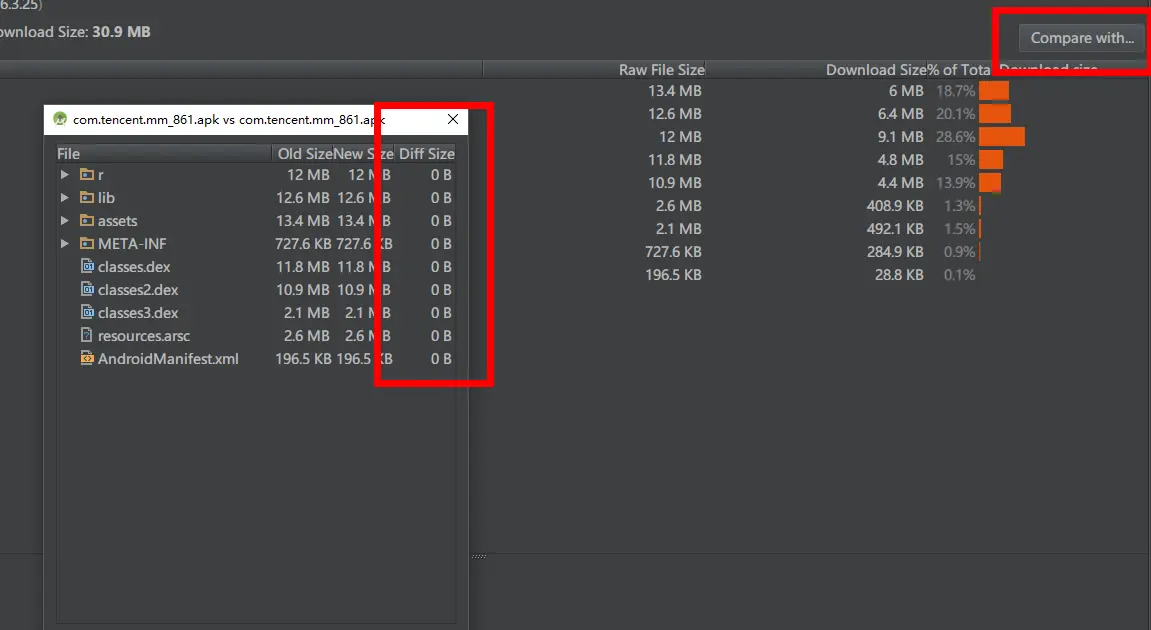
Task: Click the assets folder icon
Action: pos(87,220)
